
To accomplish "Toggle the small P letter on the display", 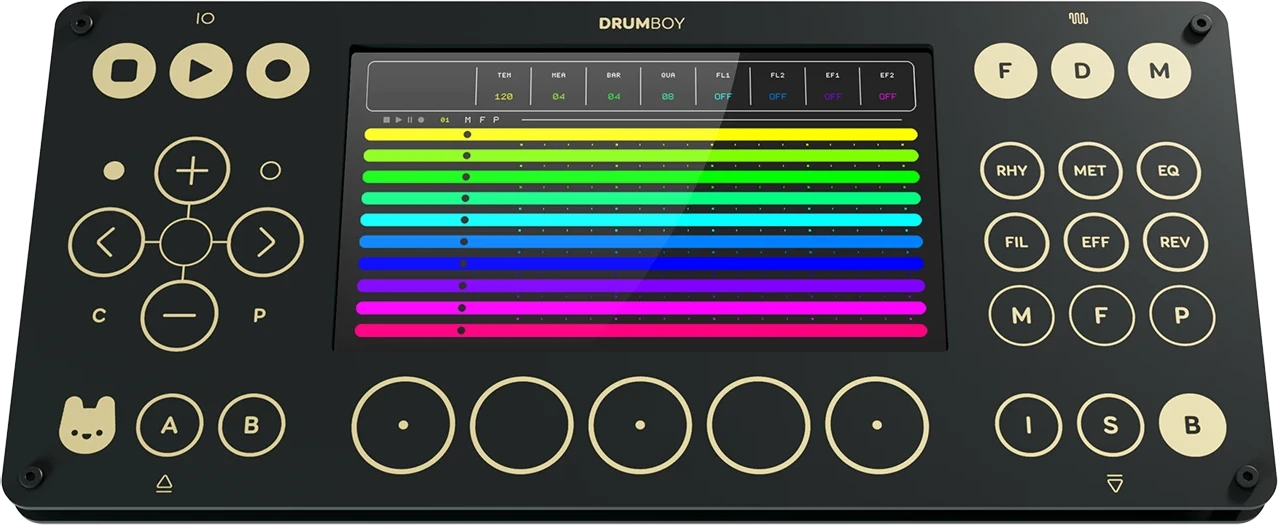I will [x=495, y=120].
